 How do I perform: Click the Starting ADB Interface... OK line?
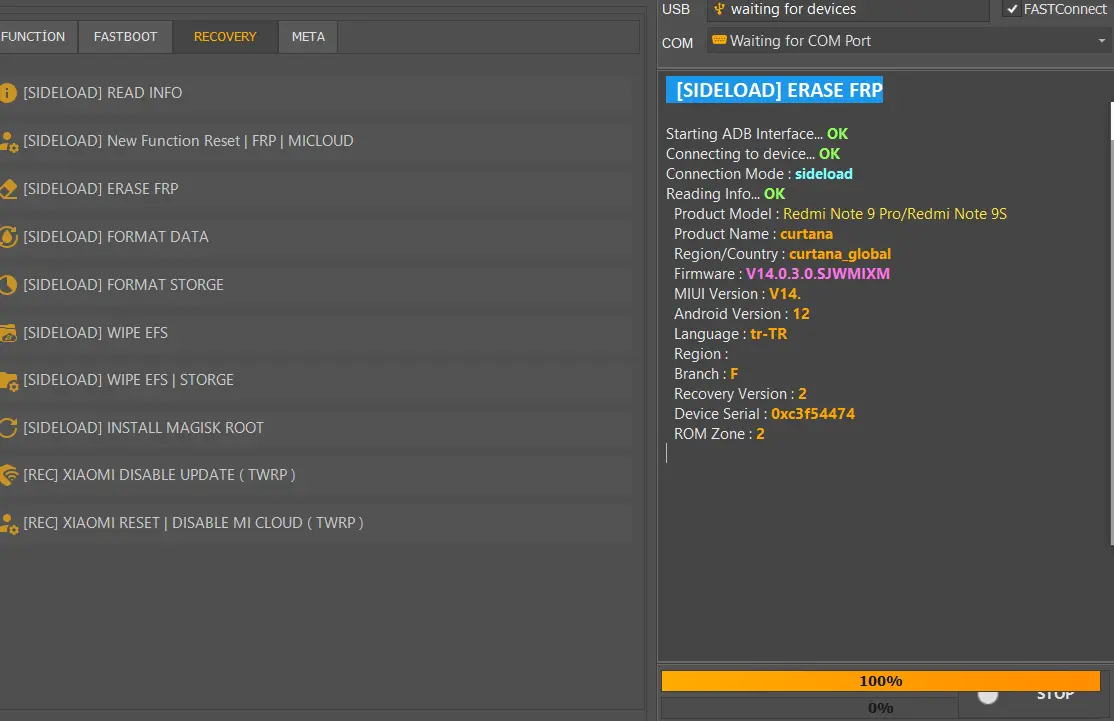pyautogui.click(x=757, y=134)
